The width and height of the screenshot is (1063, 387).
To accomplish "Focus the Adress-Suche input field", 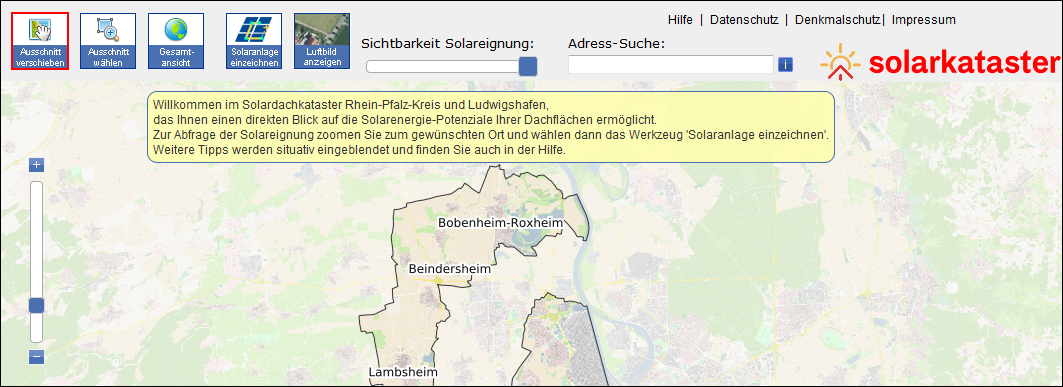I will (670, 64).
